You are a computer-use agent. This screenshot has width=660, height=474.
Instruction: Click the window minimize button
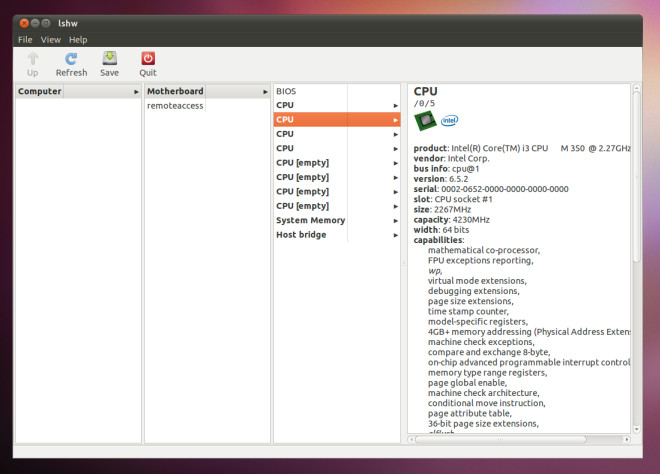[x=35, y=23]
